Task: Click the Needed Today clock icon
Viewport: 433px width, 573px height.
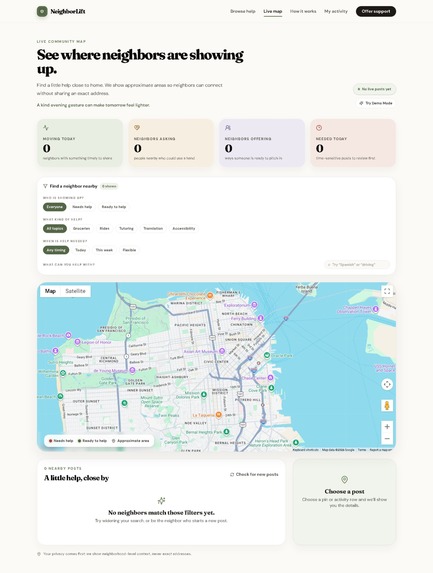Action: (319, 128)
